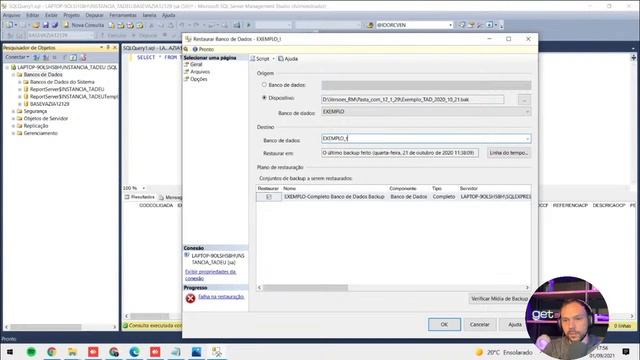Click the disconnect icon in Object Explorer toolbar

click(46, 58)
